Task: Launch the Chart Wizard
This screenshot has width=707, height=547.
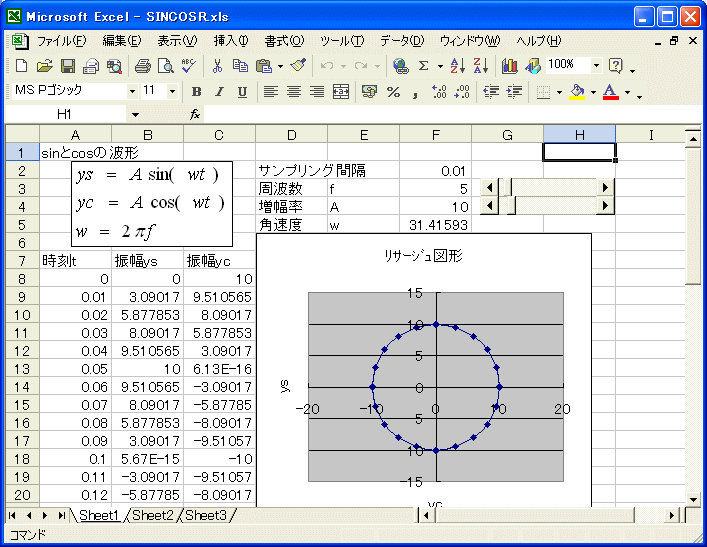Action: (510, 66)
